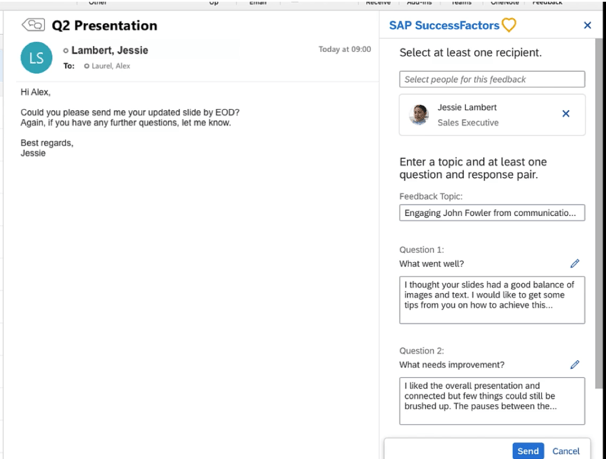This screenshot has height=459, width=606.
Task: Edit Question 1 with pencil icon
Action: click(x=575, y=264)
